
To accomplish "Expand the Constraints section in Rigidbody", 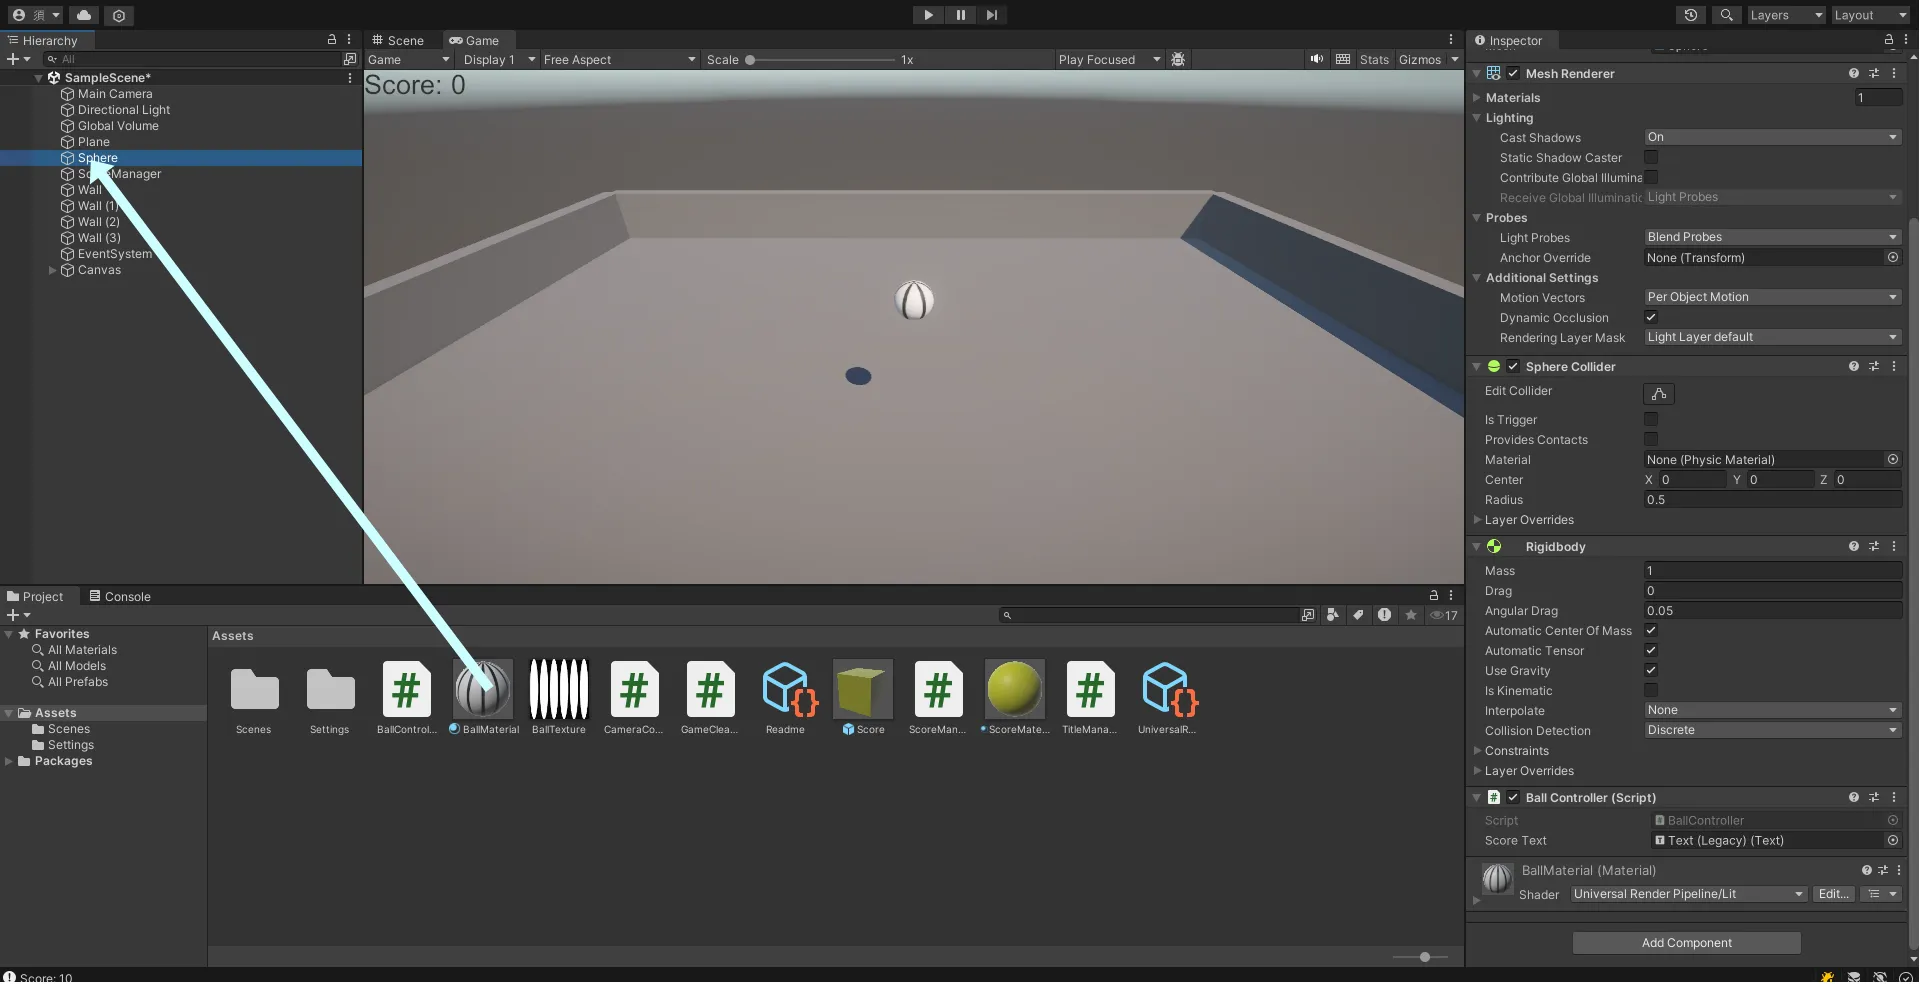I will pos(1516,751).
